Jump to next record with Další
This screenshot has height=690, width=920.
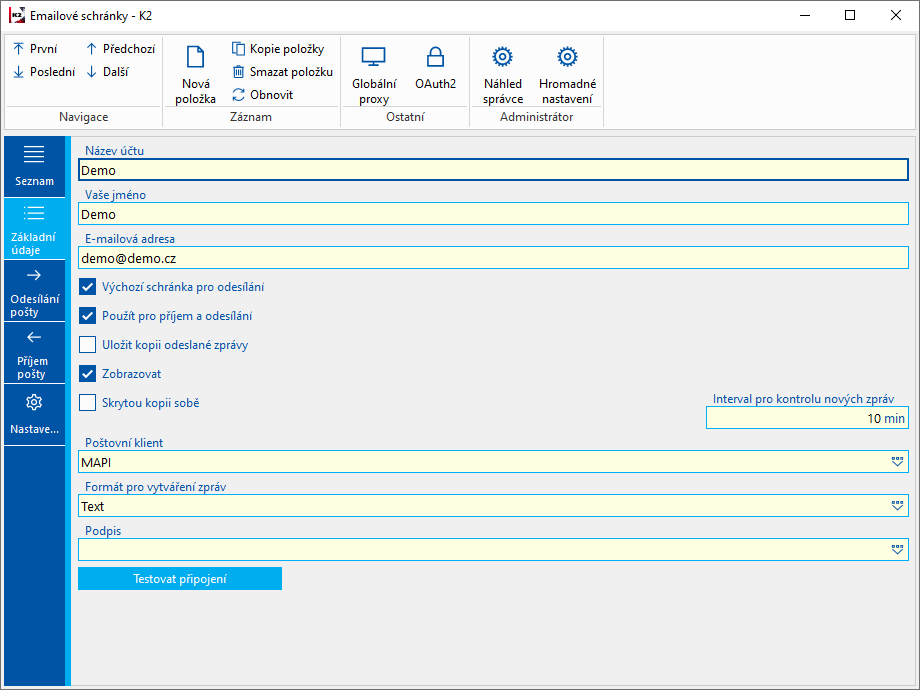coord(107,72)
